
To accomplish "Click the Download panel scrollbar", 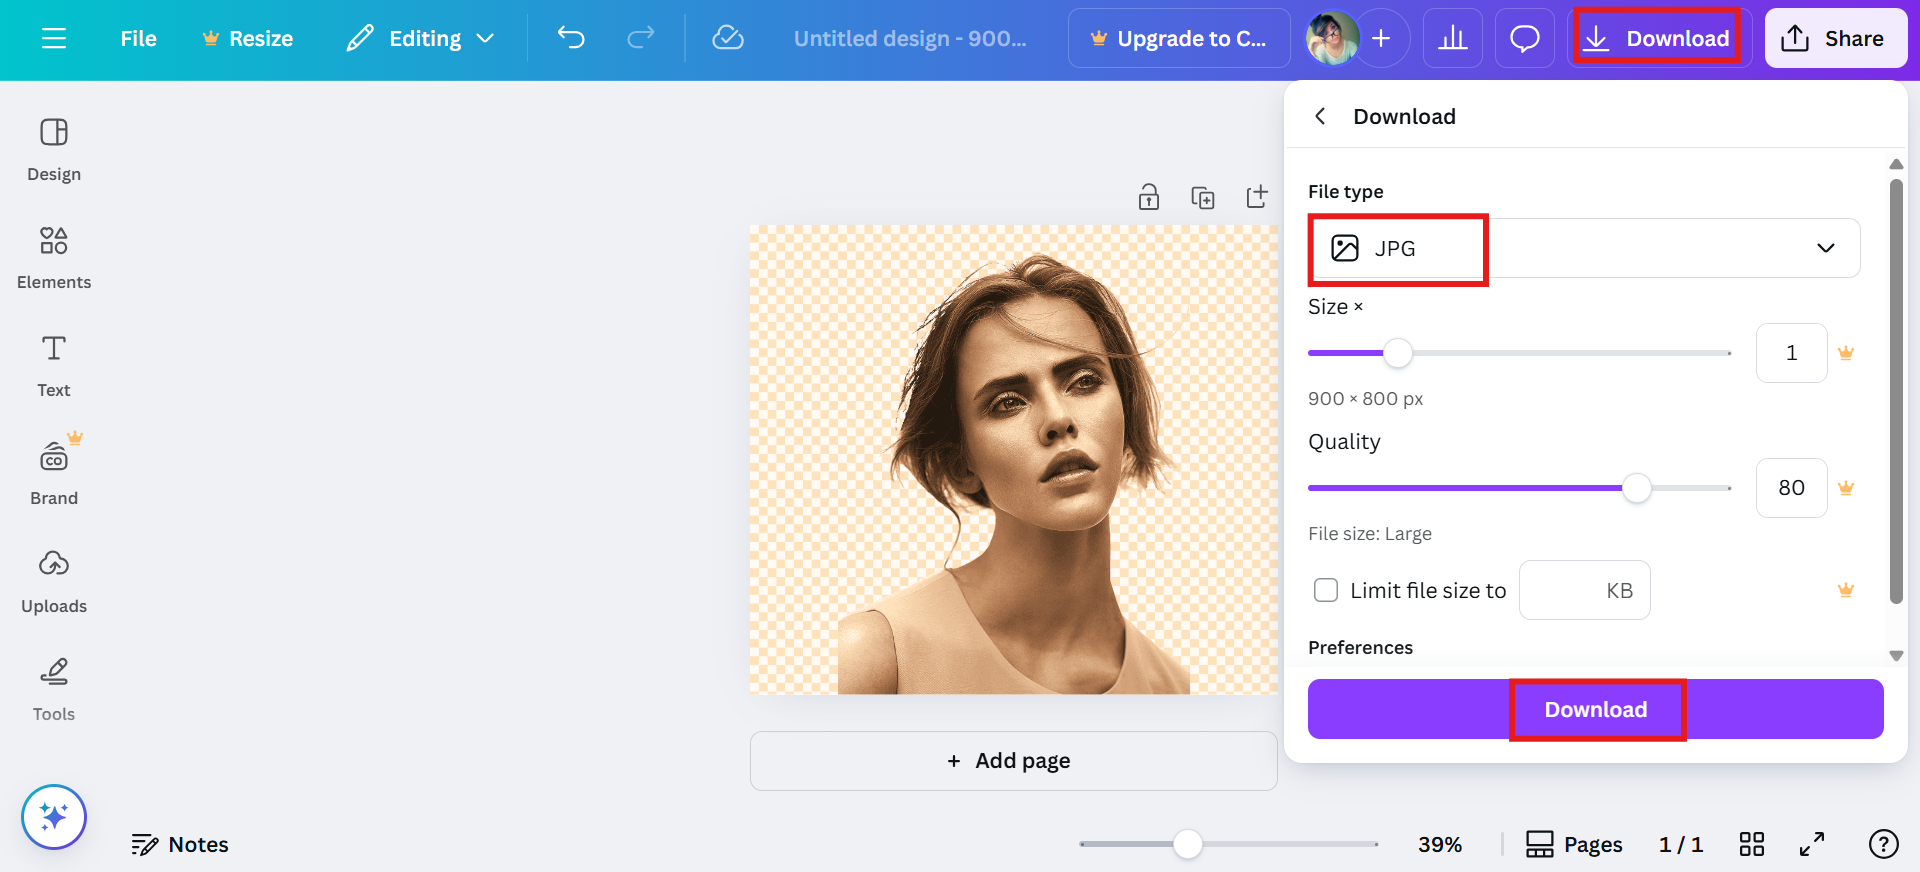I will tap(1896, 392).
